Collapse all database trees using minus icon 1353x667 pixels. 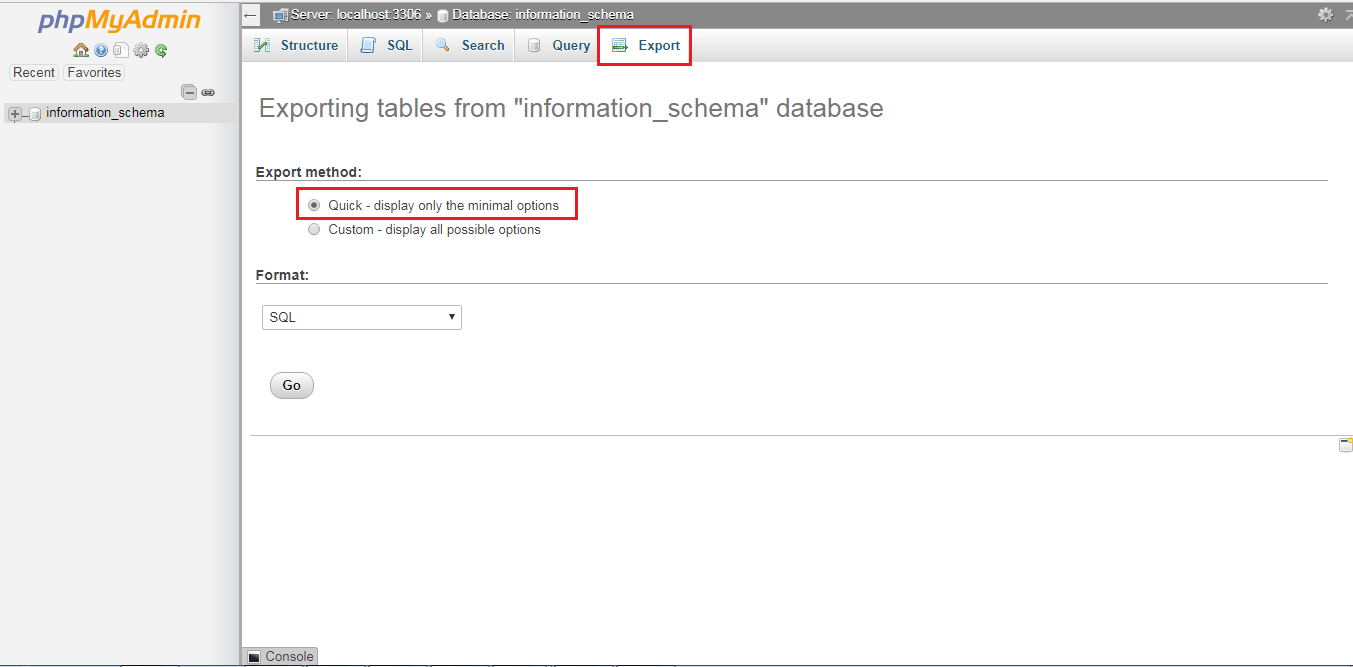[x=189, y=91]
